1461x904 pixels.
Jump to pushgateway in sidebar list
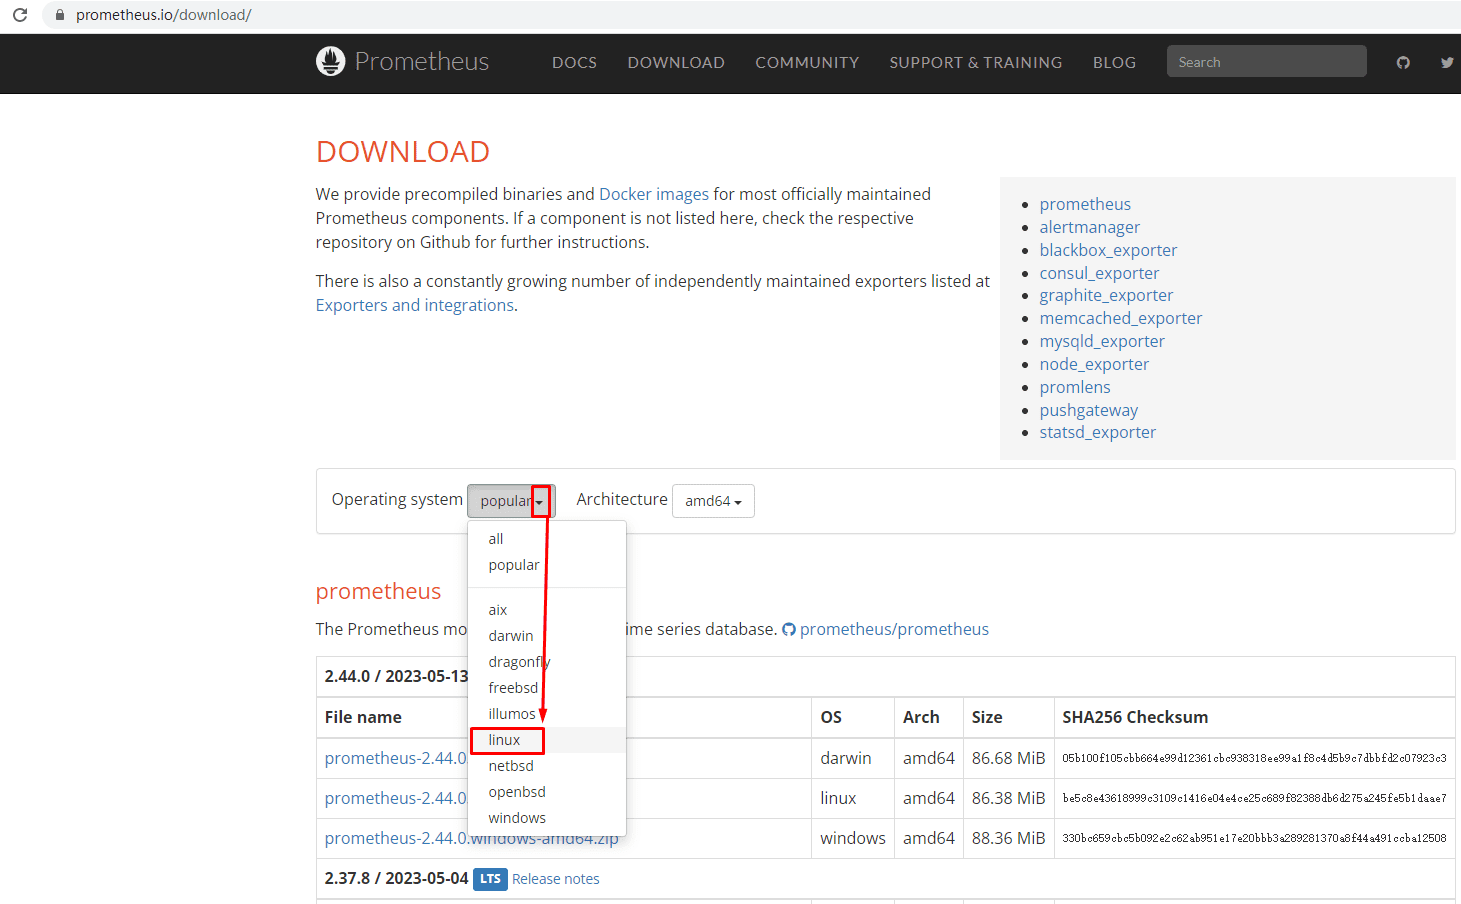click(x=1088, y=410)
